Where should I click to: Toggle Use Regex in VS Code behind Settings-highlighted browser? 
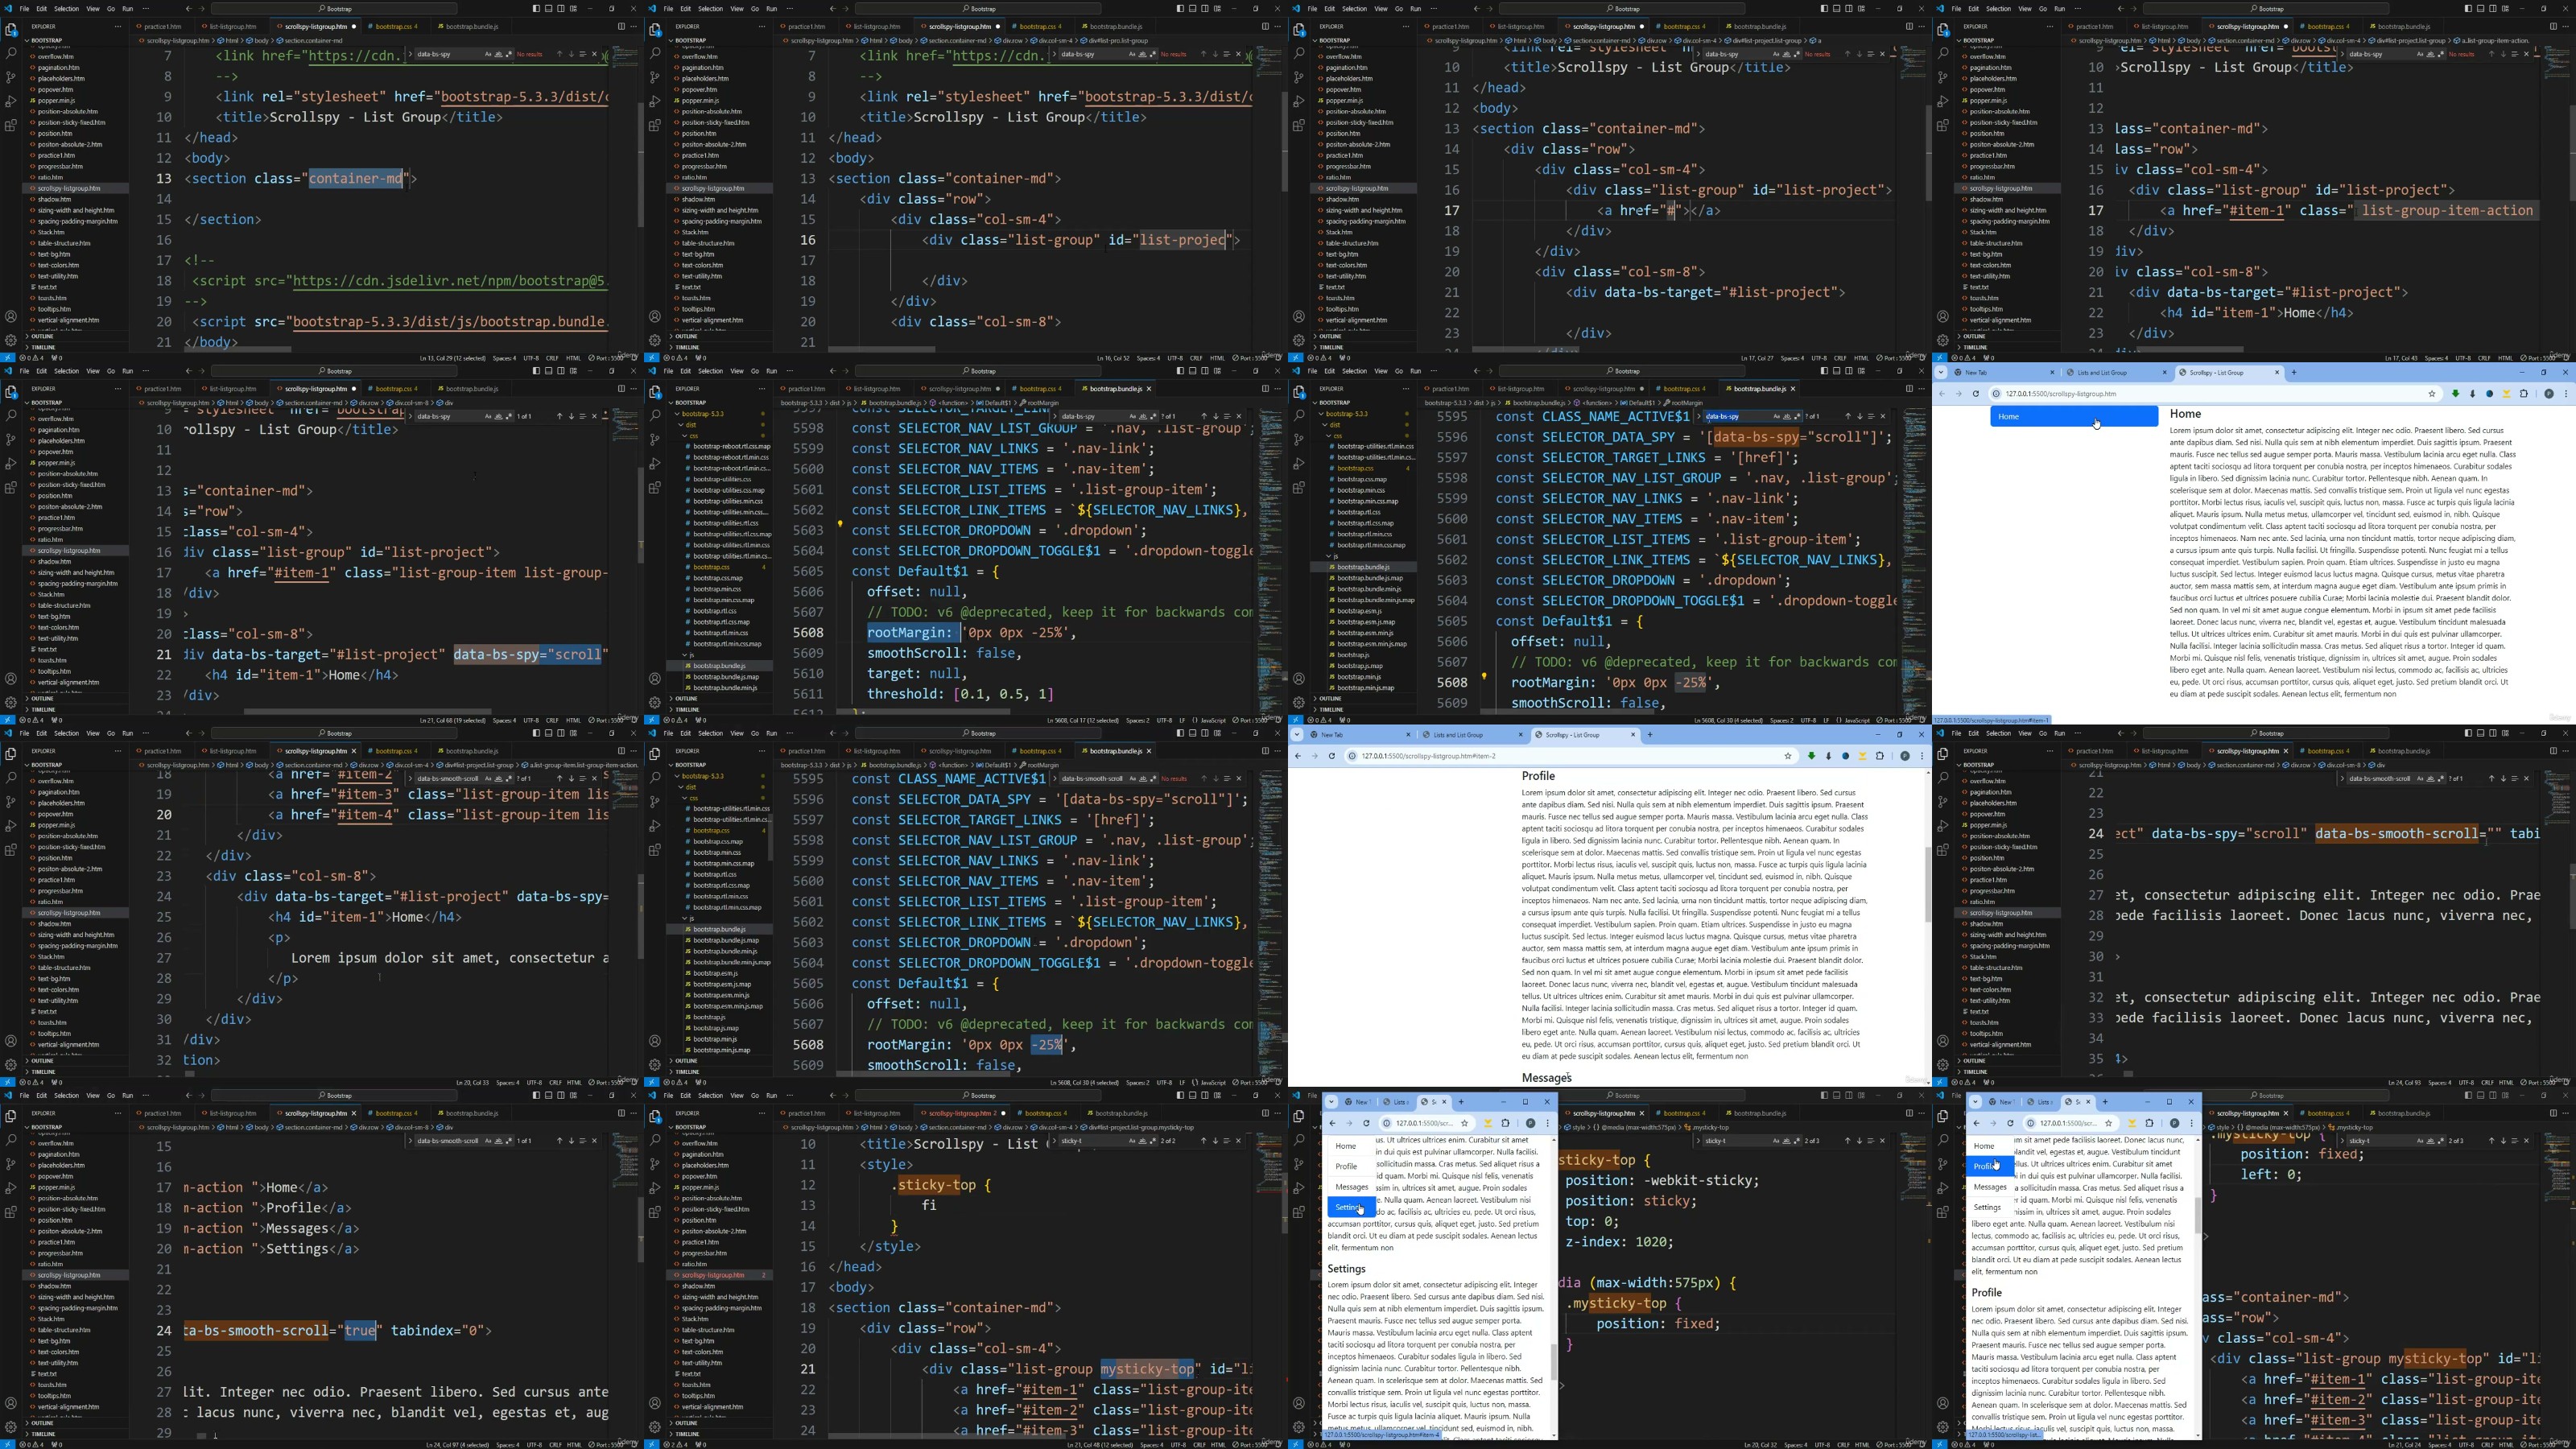coord(1798,1141)
